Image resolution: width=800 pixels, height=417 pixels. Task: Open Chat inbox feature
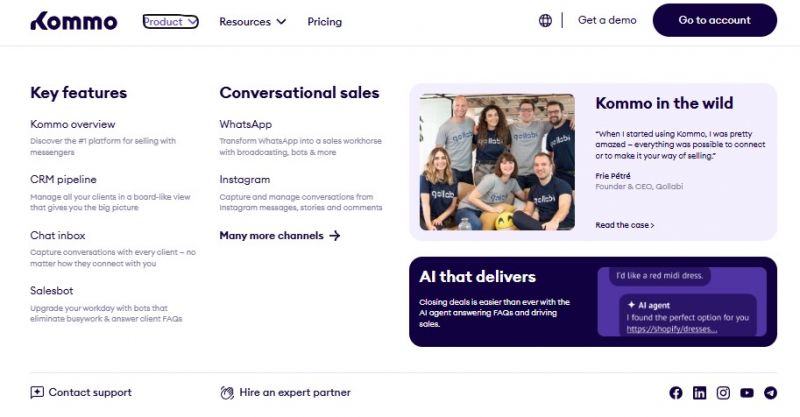tap(58, 235)
